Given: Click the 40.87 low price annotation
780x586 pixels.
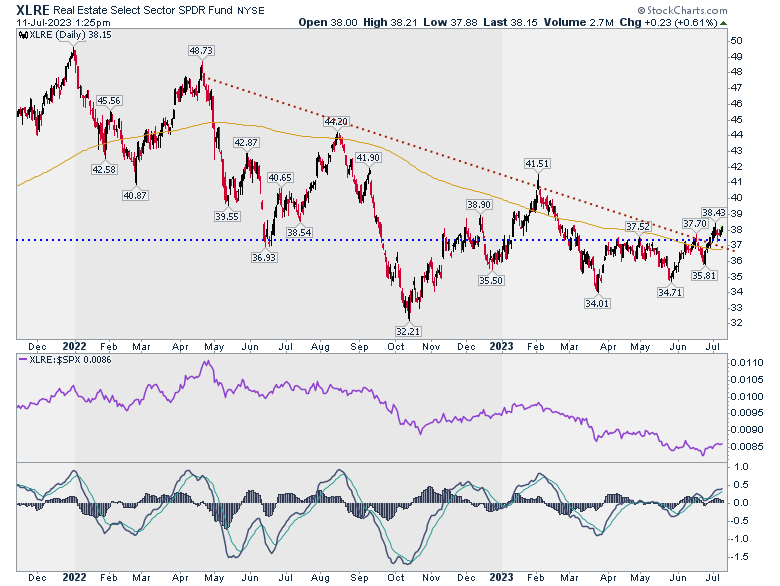Looking at the screenshot, I should click(135, 195).
